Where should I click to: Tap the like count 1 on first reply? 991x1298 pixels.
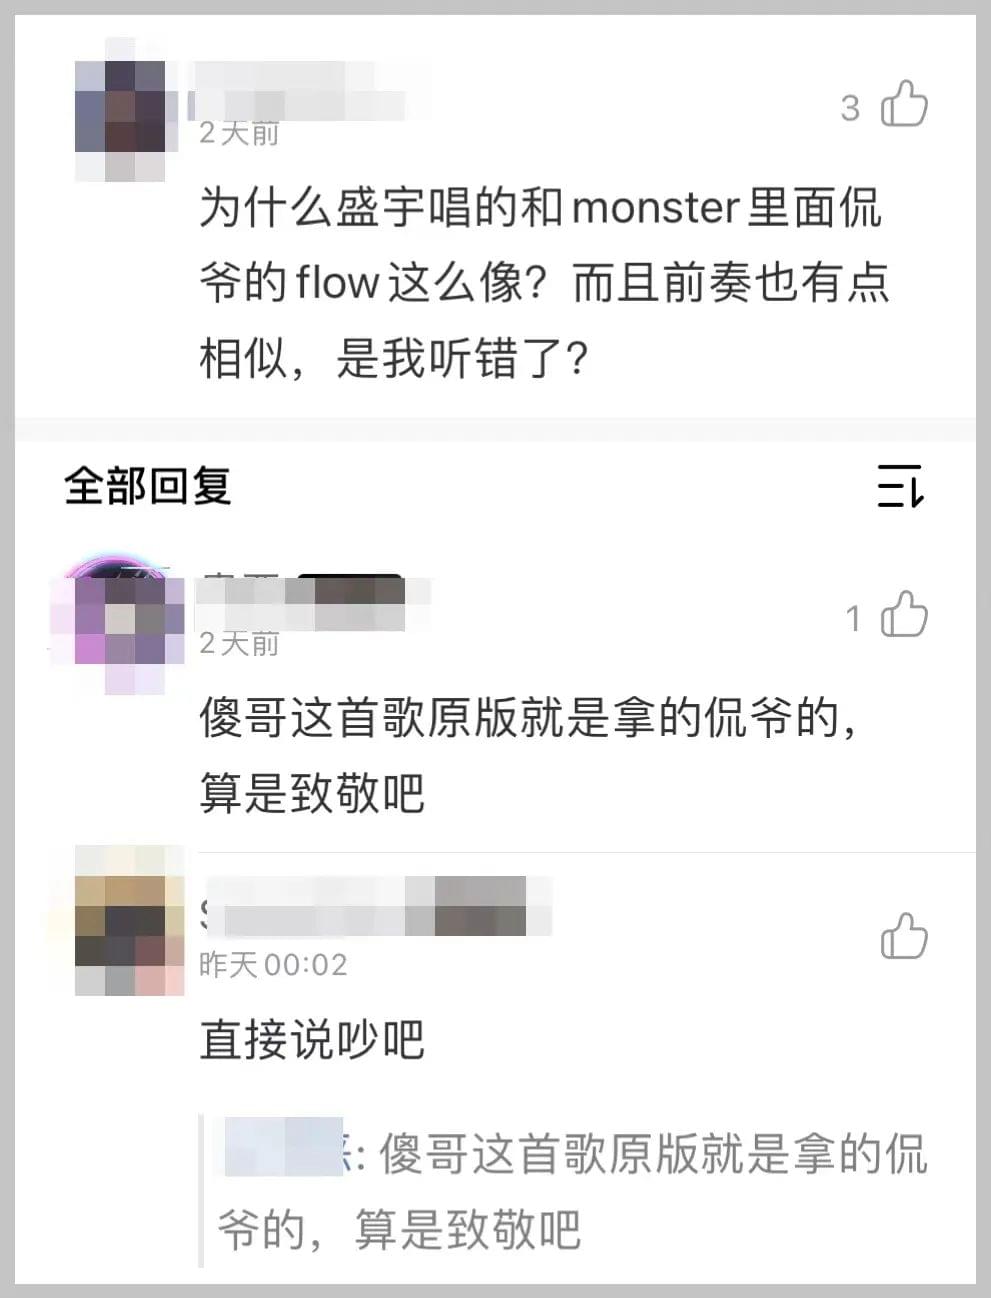point(853,619)
